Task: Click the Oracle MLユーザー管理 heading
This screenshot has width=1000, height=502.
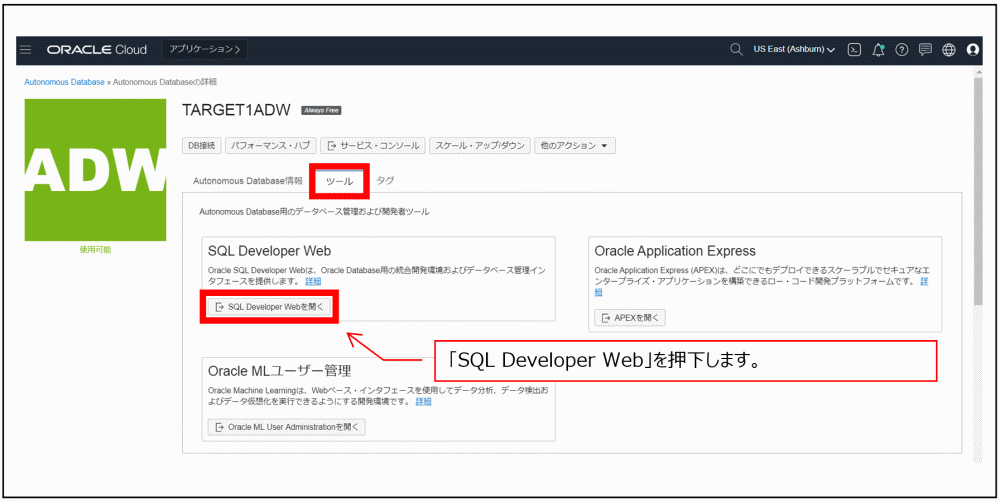Action: [280, 370]
